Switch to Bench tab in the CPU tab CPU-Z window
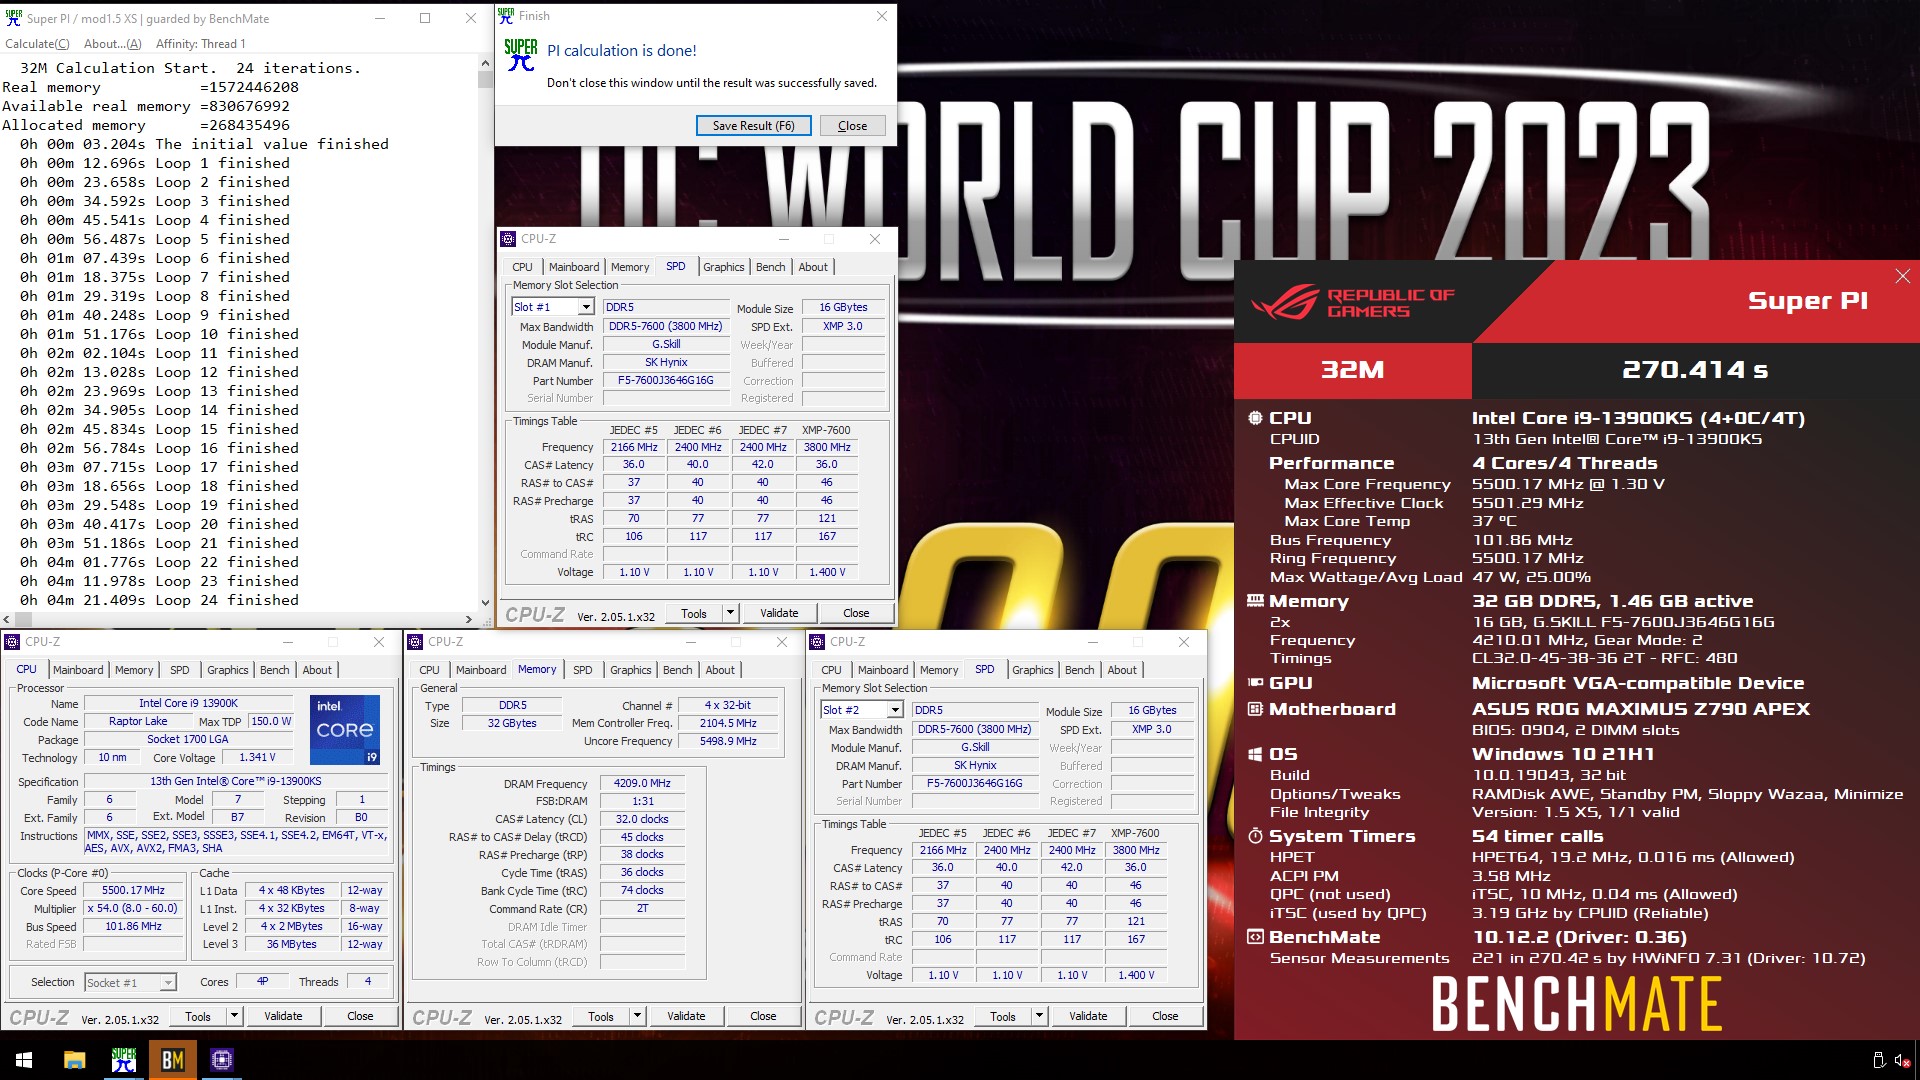The width and height of the screenshot is (1920, 1080). click(275, 670)
